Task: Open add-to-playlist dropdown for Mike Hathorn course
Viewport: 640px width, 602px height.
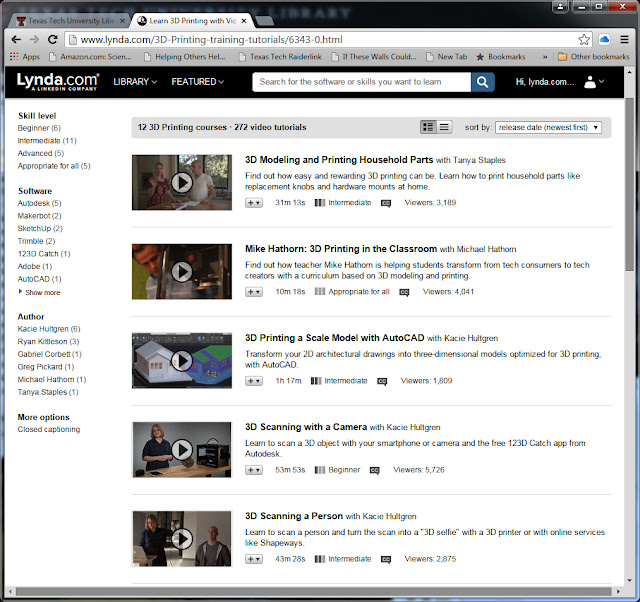Action: click(x=253, y=292)
